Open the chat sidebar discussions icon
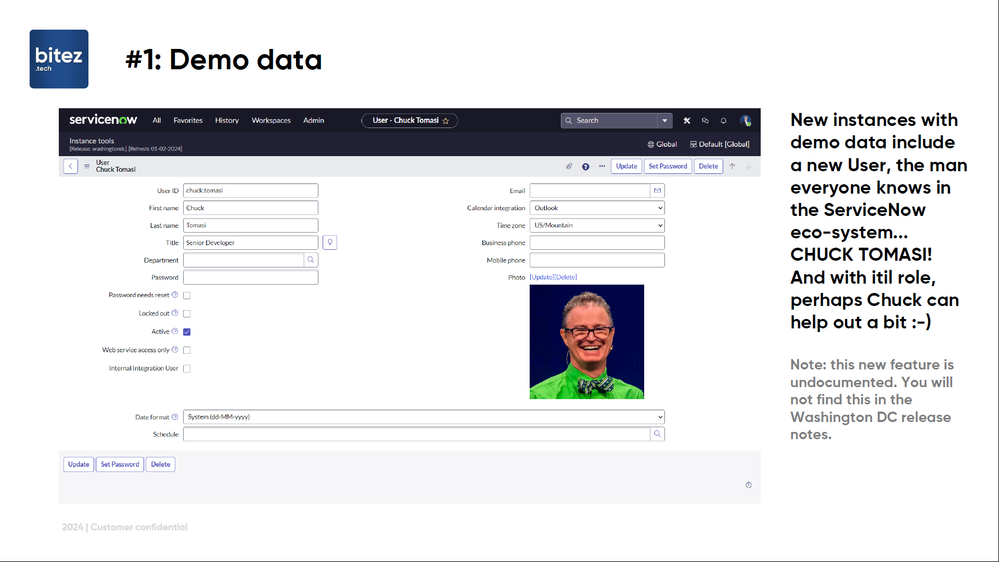Viewport: 999px width, 562px height. pos(705,120)
